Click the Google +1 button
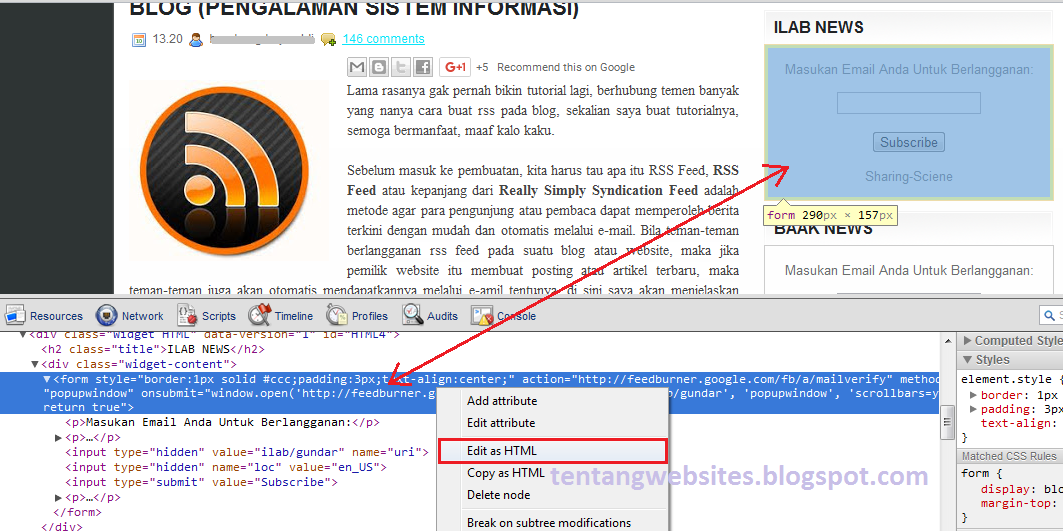 (455, 66)
